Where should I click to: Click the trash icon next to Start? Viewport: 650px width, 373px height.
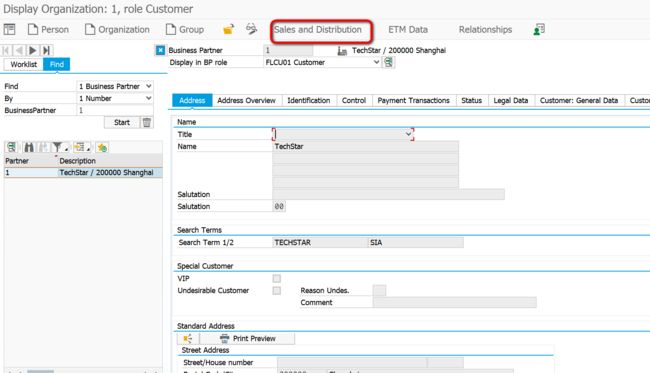click(x=147, y=122)
